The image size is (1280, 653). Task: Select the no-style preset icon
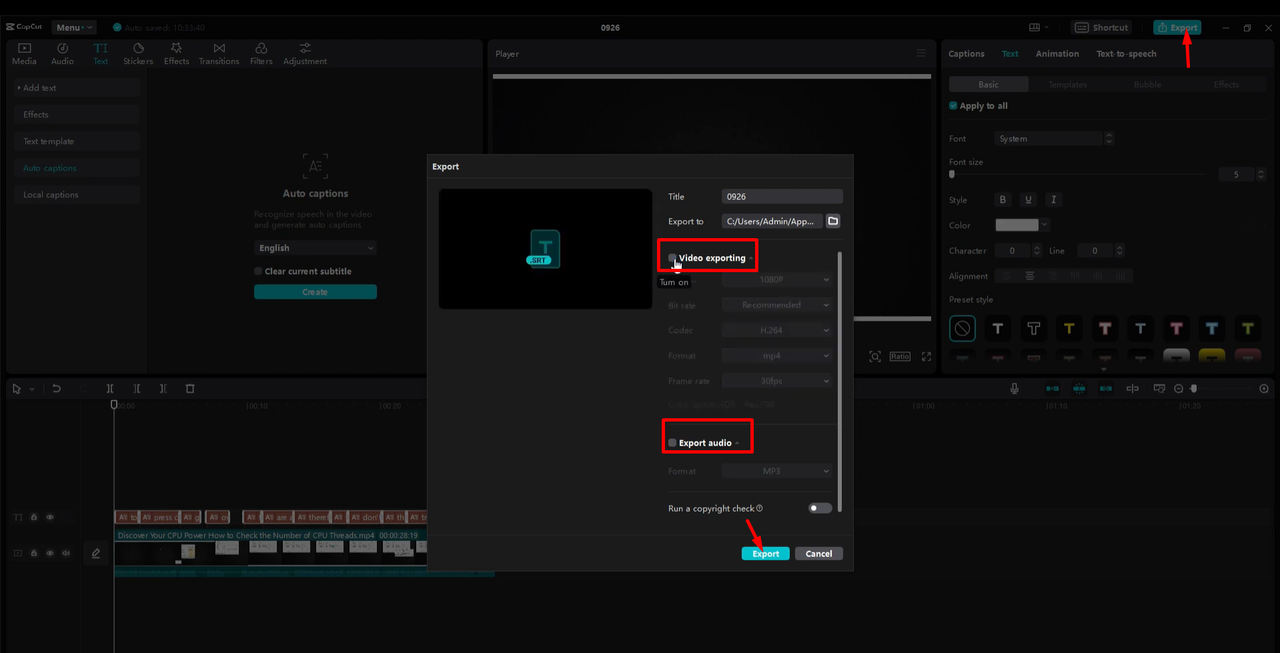point(962,327)
